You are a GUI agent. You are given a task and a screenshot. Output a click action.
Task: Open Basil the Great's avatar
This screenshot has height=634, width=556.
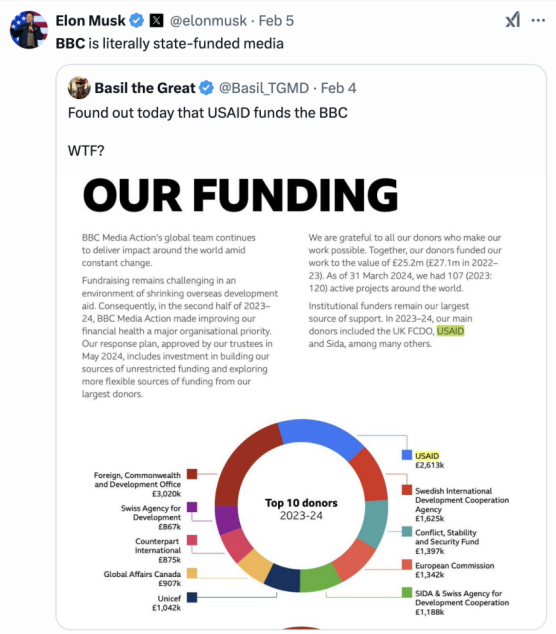pyautogui.click(x=79, y=88)
